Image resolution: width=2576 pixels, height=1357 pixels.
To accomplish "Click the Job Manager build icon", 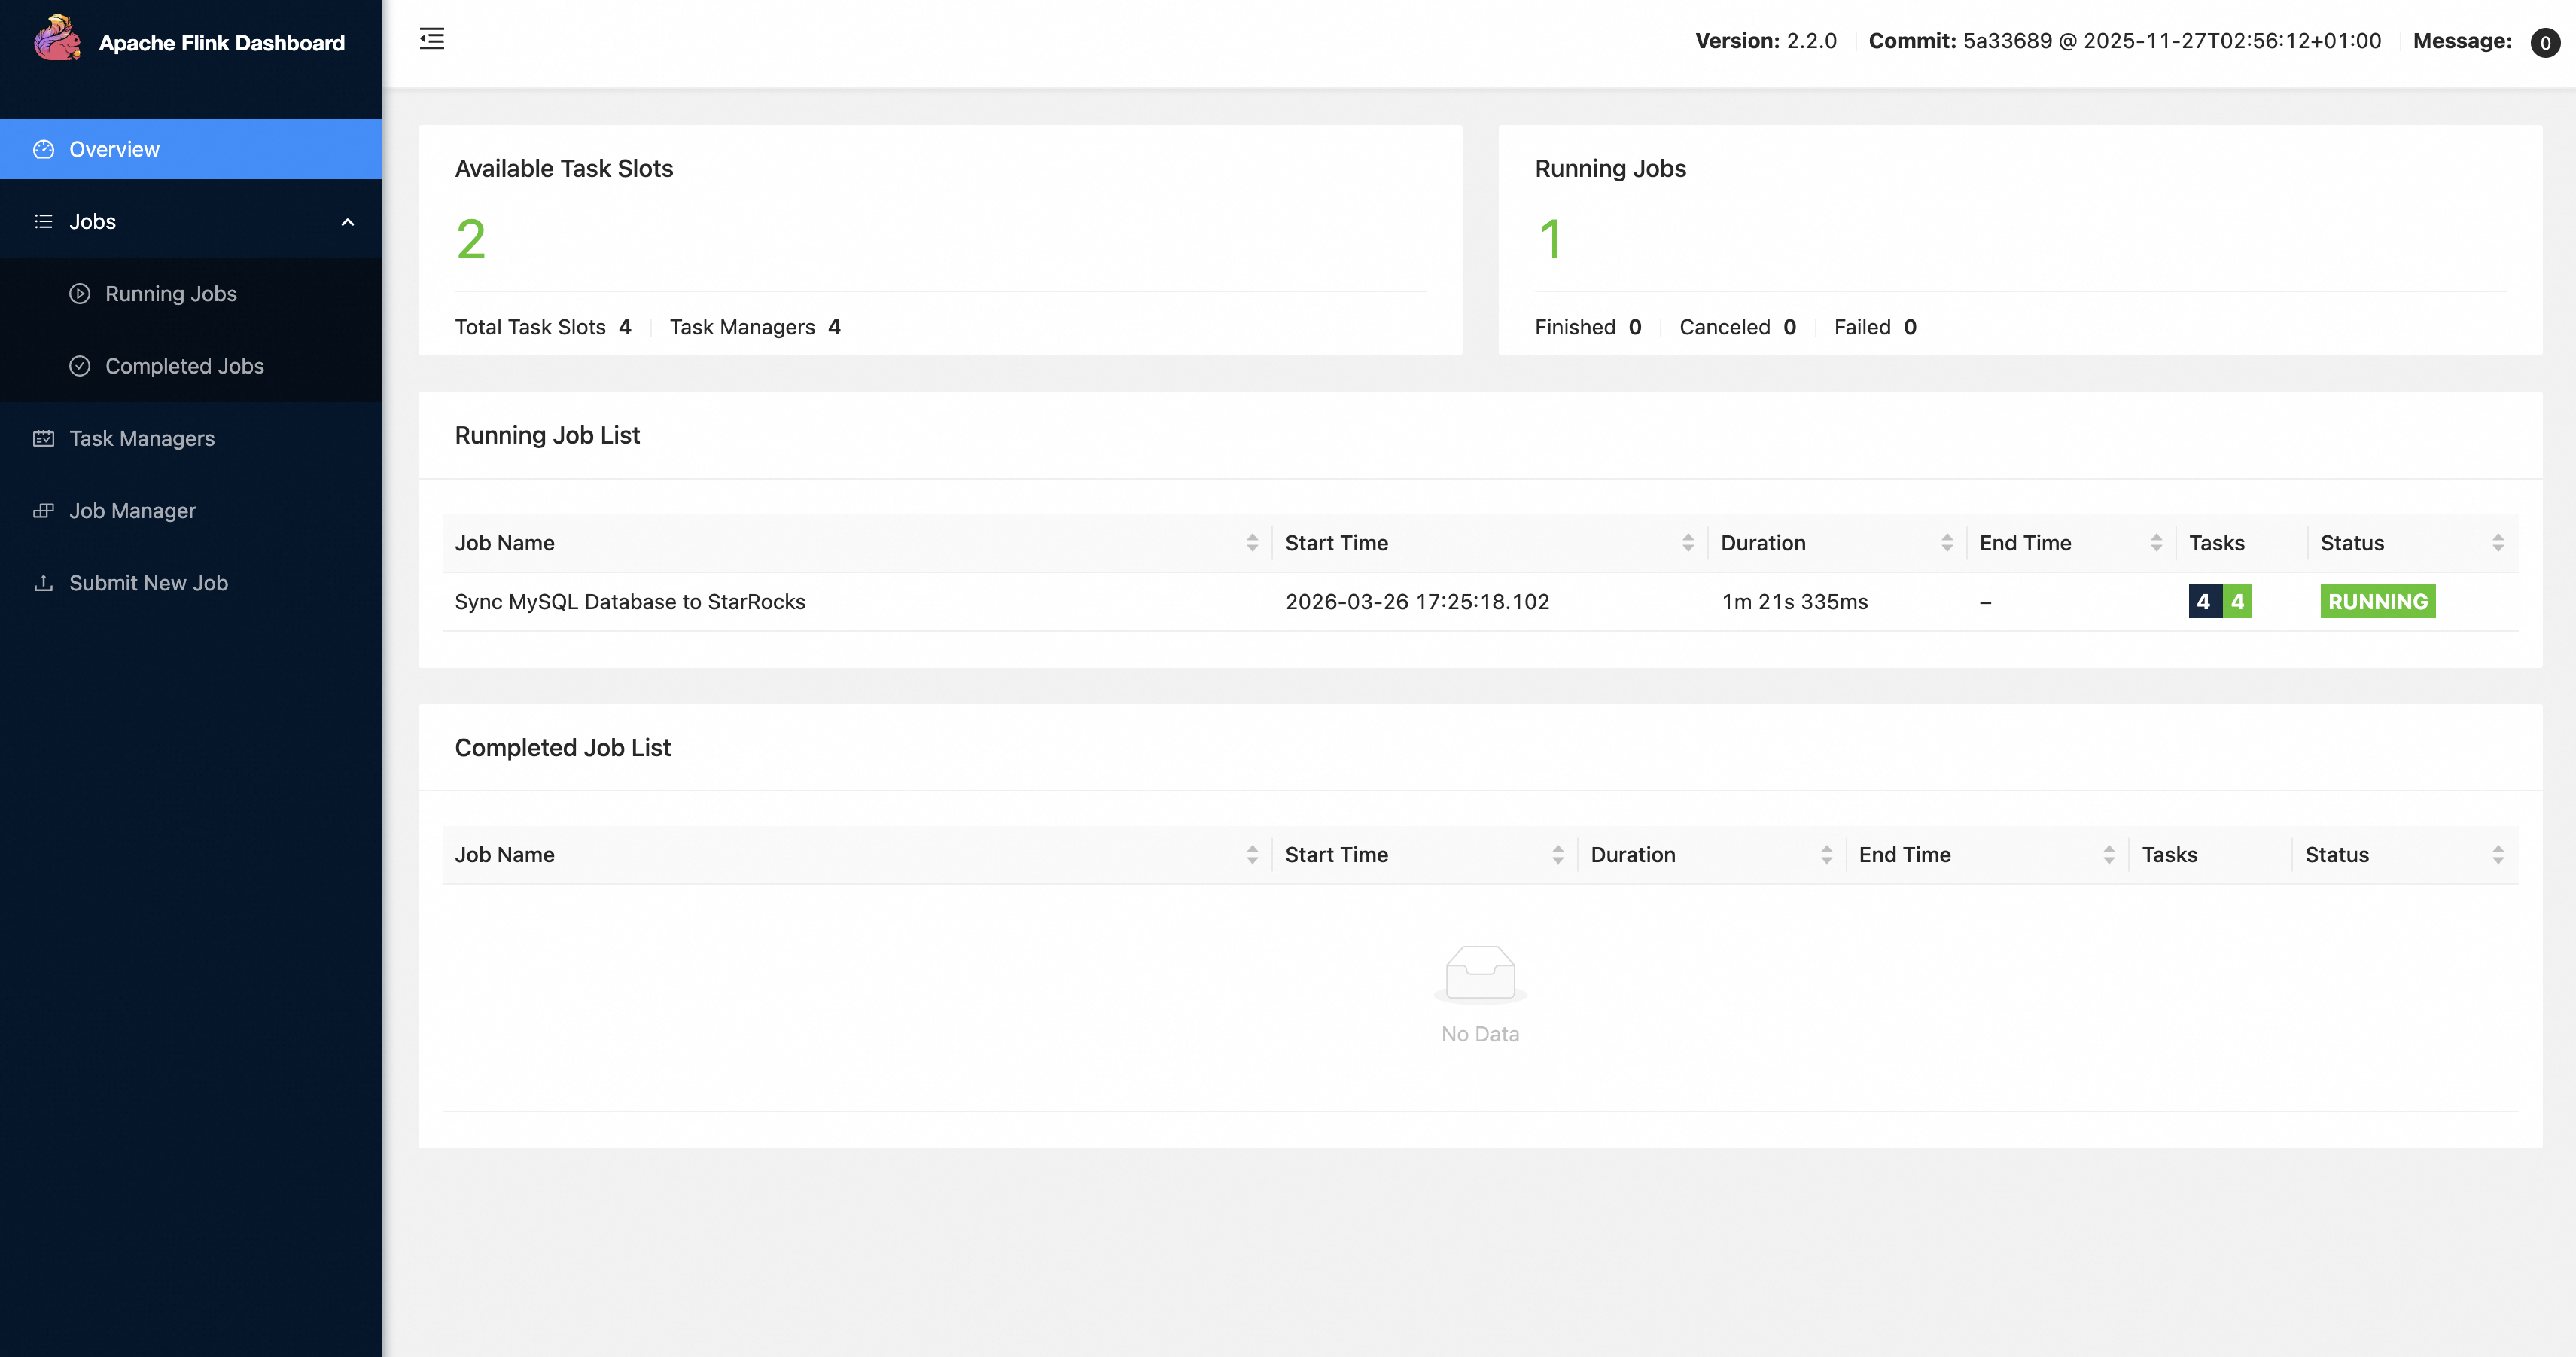I will tap(43, 510).
